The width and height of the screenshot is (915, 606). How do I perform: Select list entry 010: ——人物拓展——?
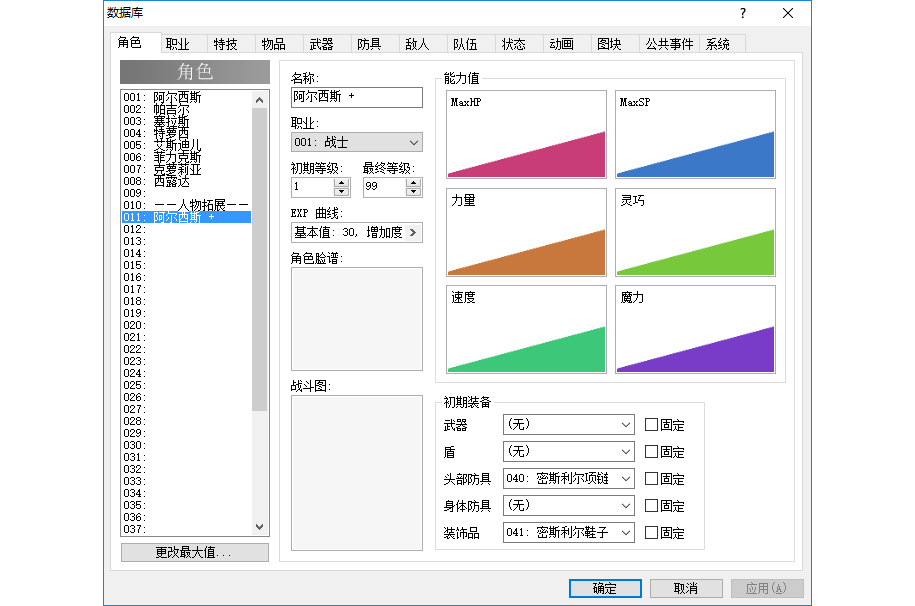coord(187,205)
